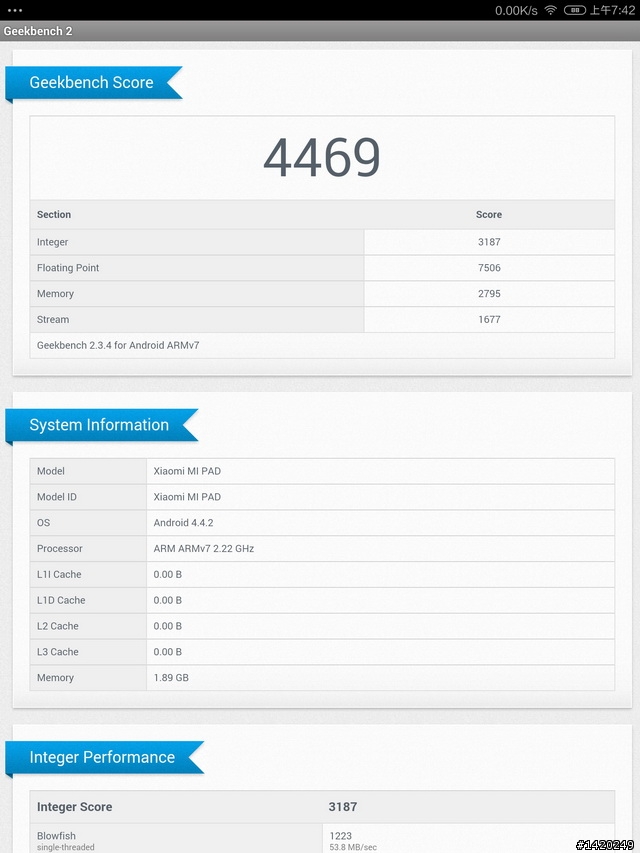Image resolution: width=640 pixels, height=853 pixels.
Task: Select the Memory score 2795
Action: click(x=489, y=294)
